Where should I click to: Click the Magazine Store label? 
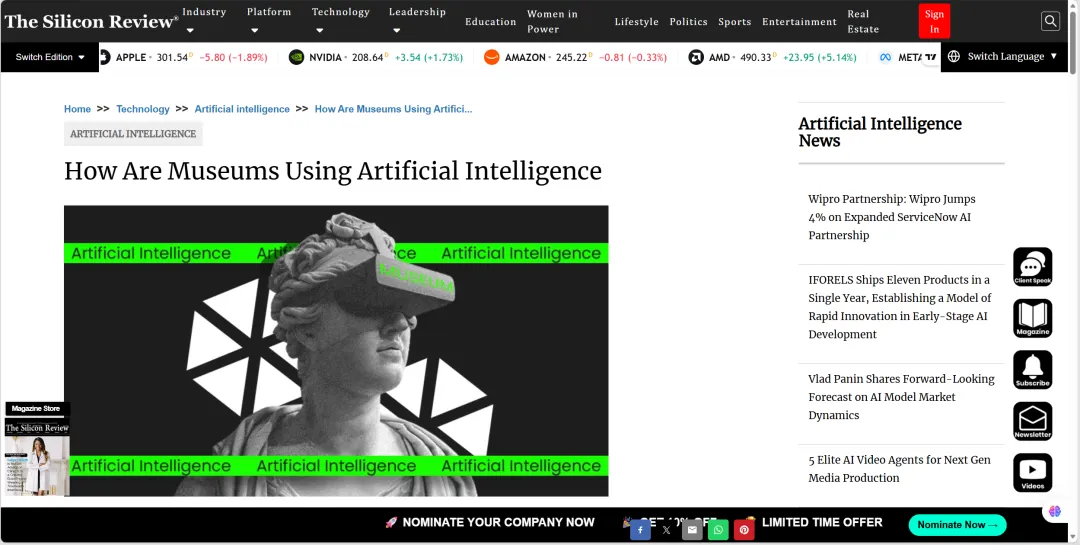(x=36, y=409)
